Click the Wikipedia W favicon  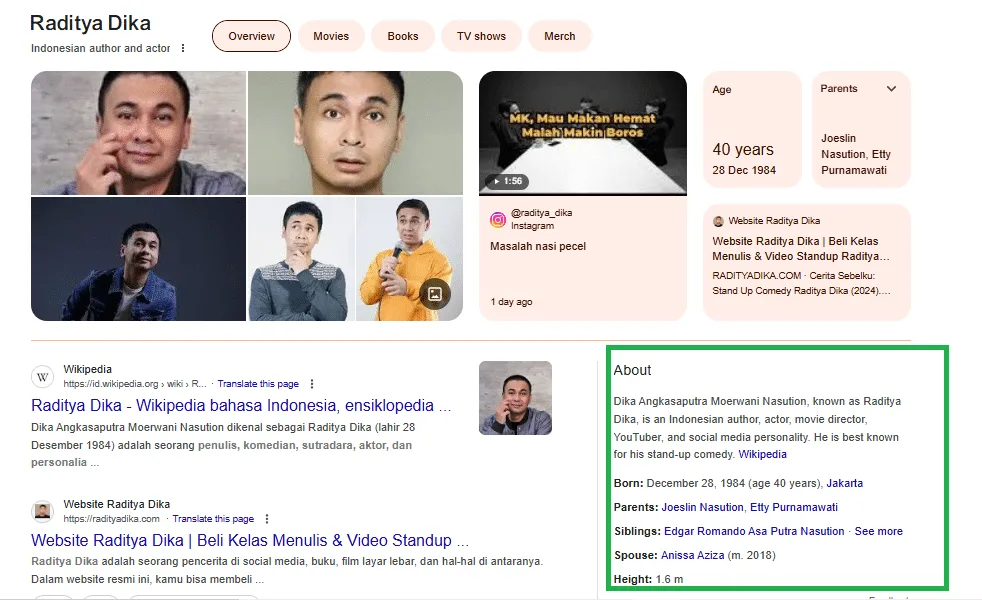(43, 376)
